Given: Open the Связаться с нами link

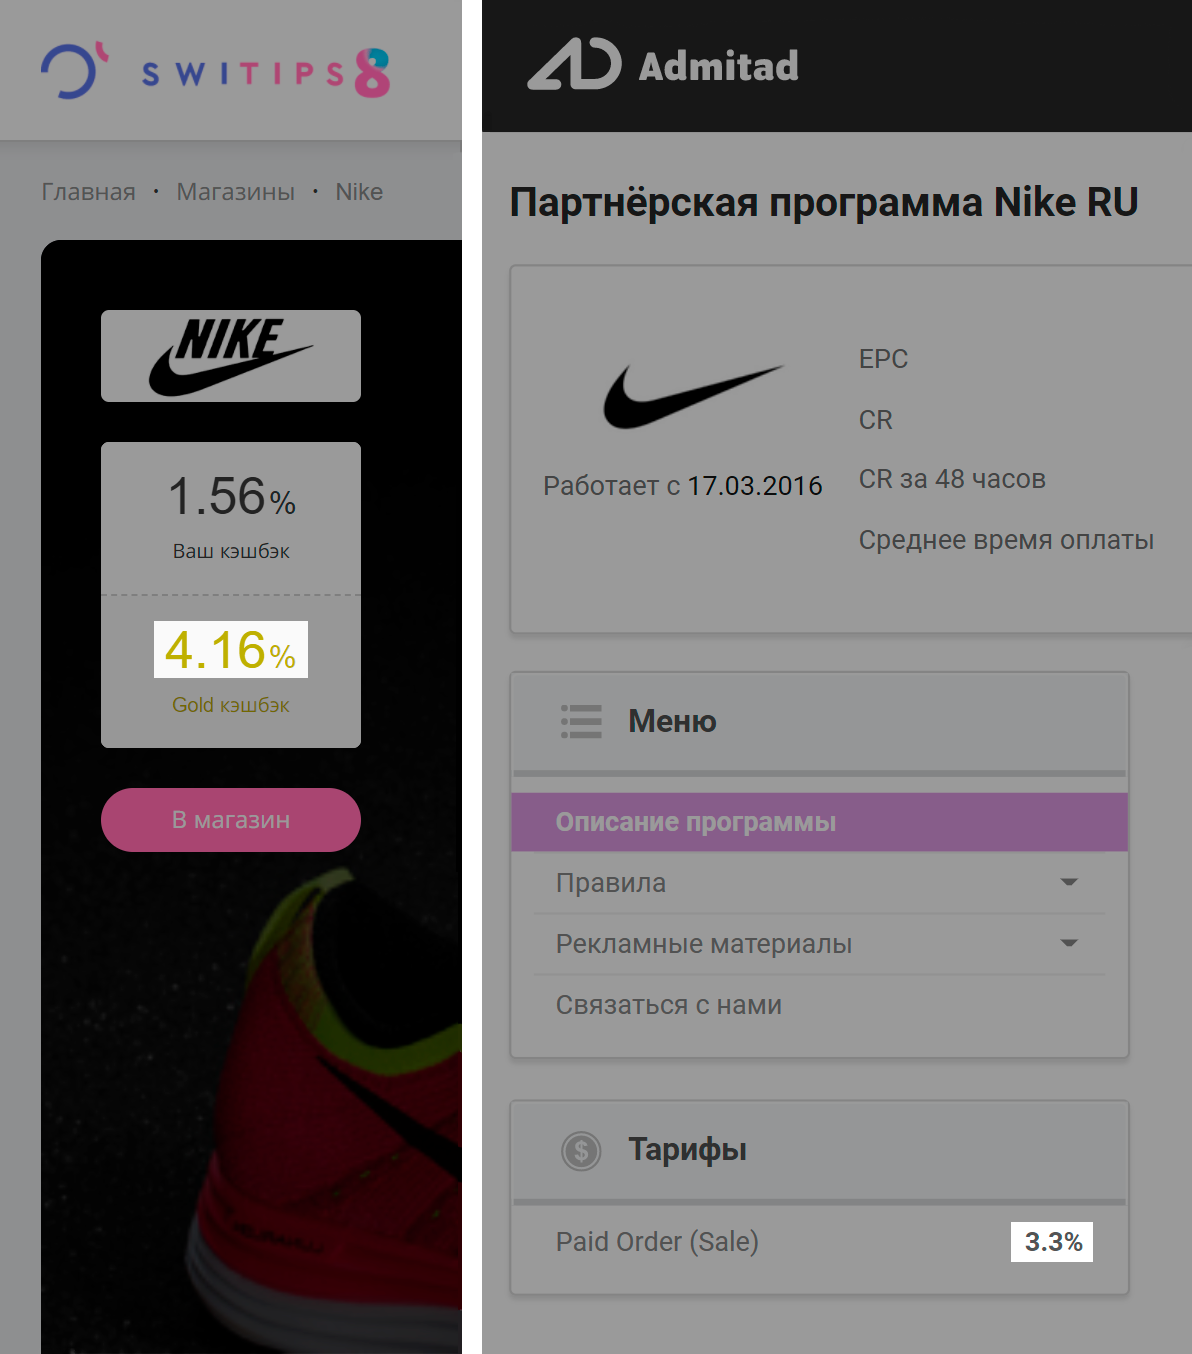Looking at the screenshot, I should coord(669,1005).
